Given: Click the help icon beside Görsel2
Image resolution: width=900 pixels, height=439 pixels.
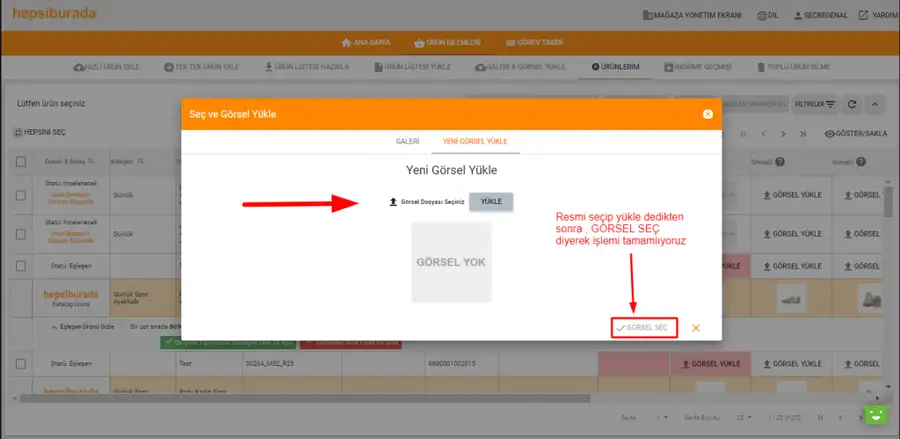Looking at the screenshot, I should 780,162.
